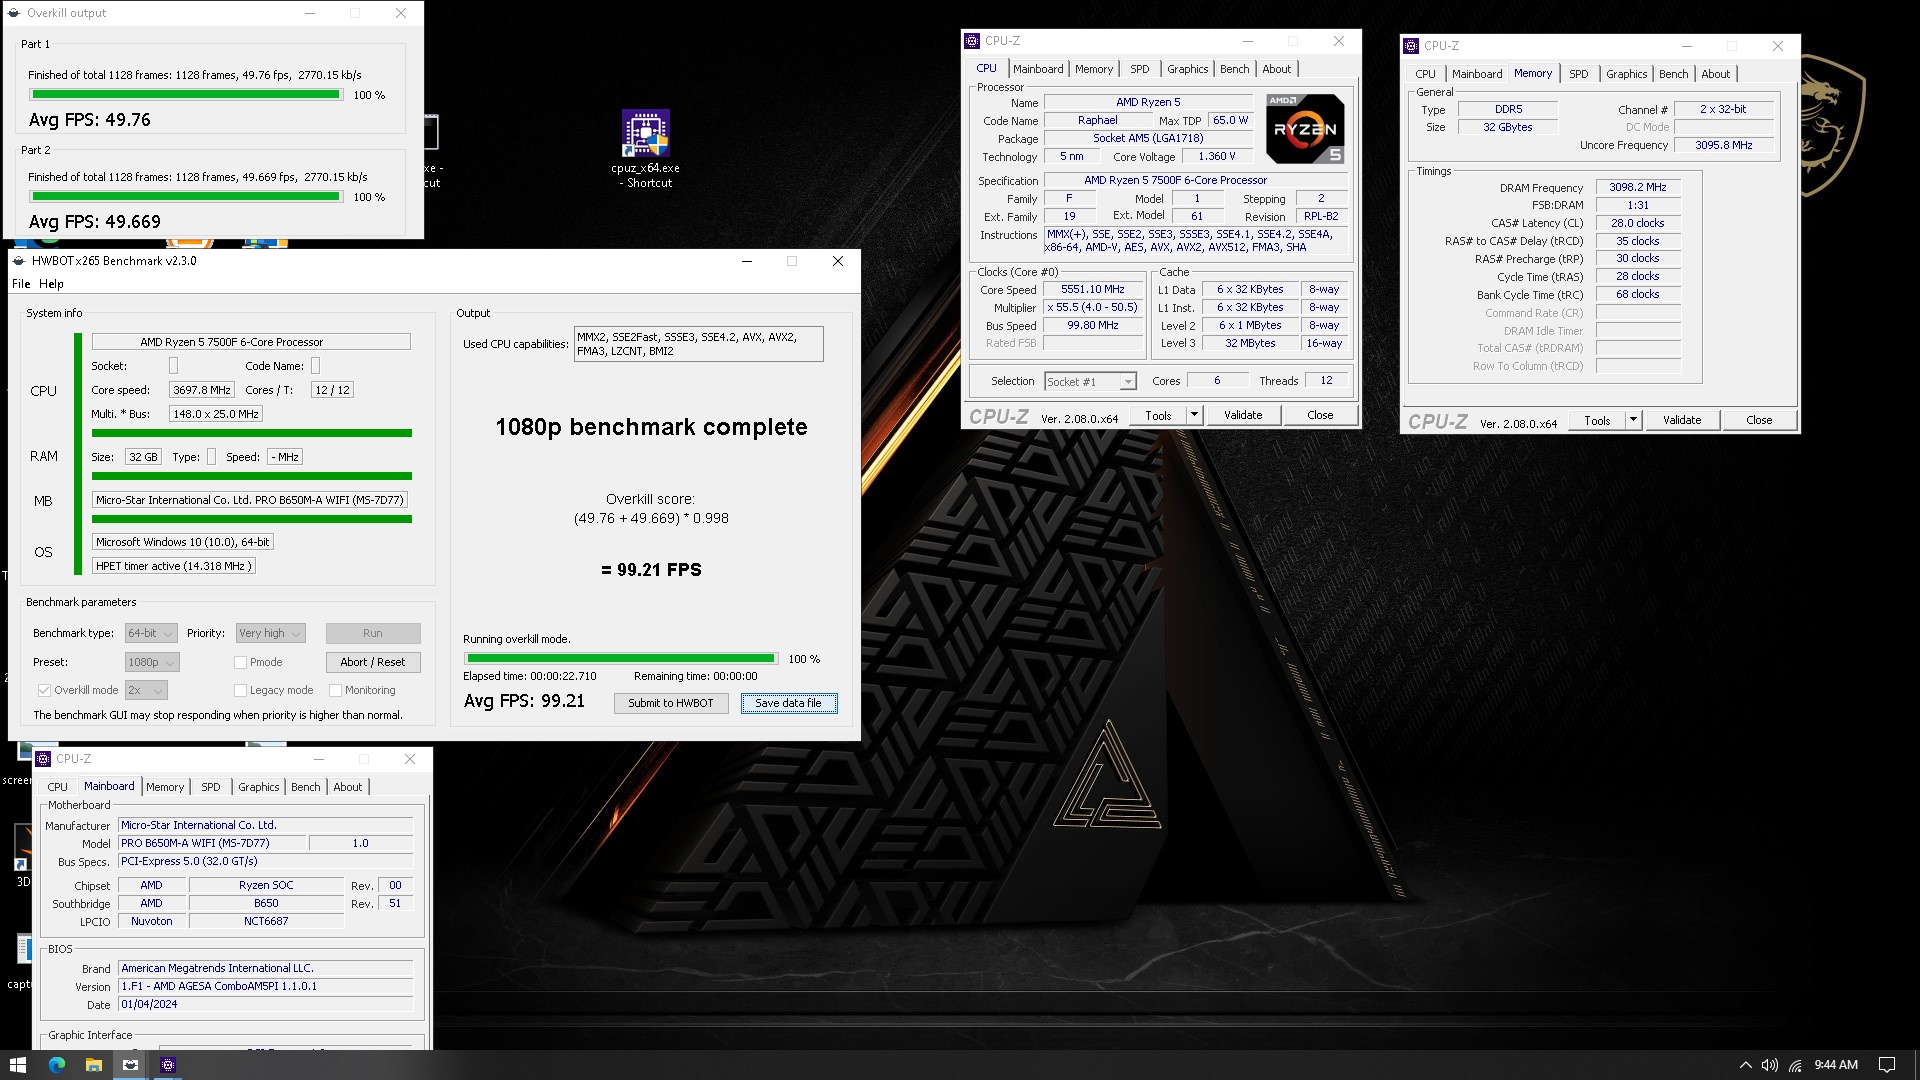This screenshot has height=1080, width=1920.
Task: Open Memory tab in CPU-Z Mainboard window
Action: pyautogui.click(x=165, y=787)
